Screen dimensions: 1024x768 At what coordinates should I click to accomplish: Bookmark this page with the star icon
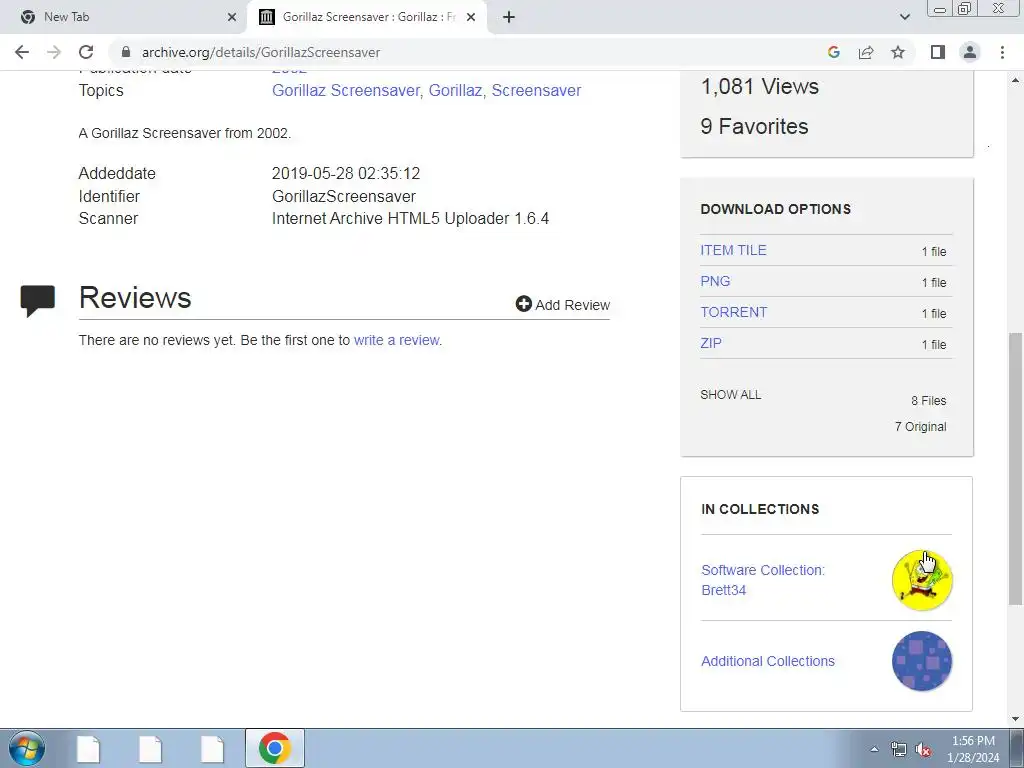click(898, 52)
